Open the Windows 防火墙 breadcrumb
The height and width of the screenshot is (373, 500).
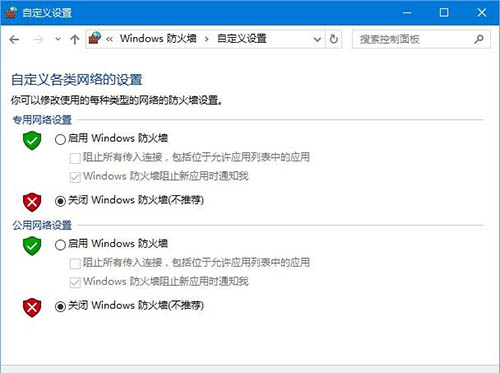click(158, 39)
